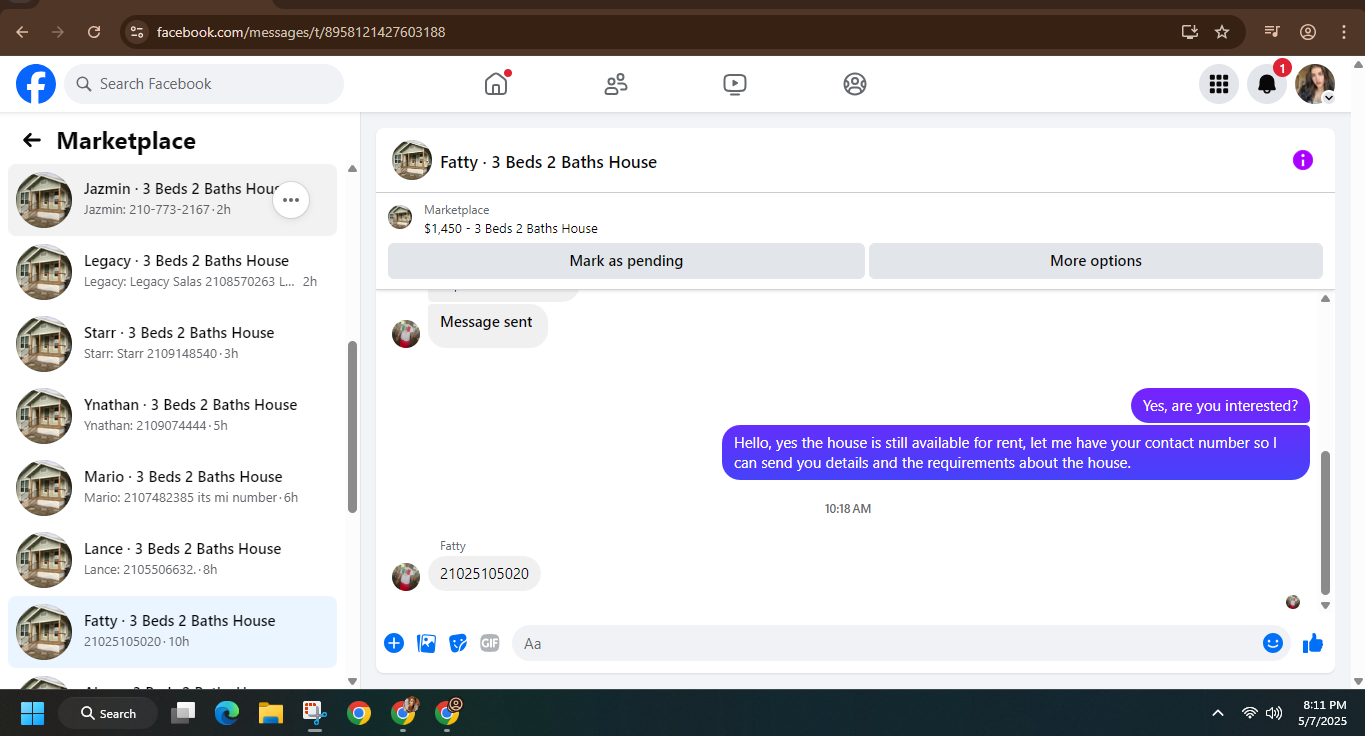Open the Wi-Fi network tray icon
The image size is (1365, 736).
click(1250, 713)
